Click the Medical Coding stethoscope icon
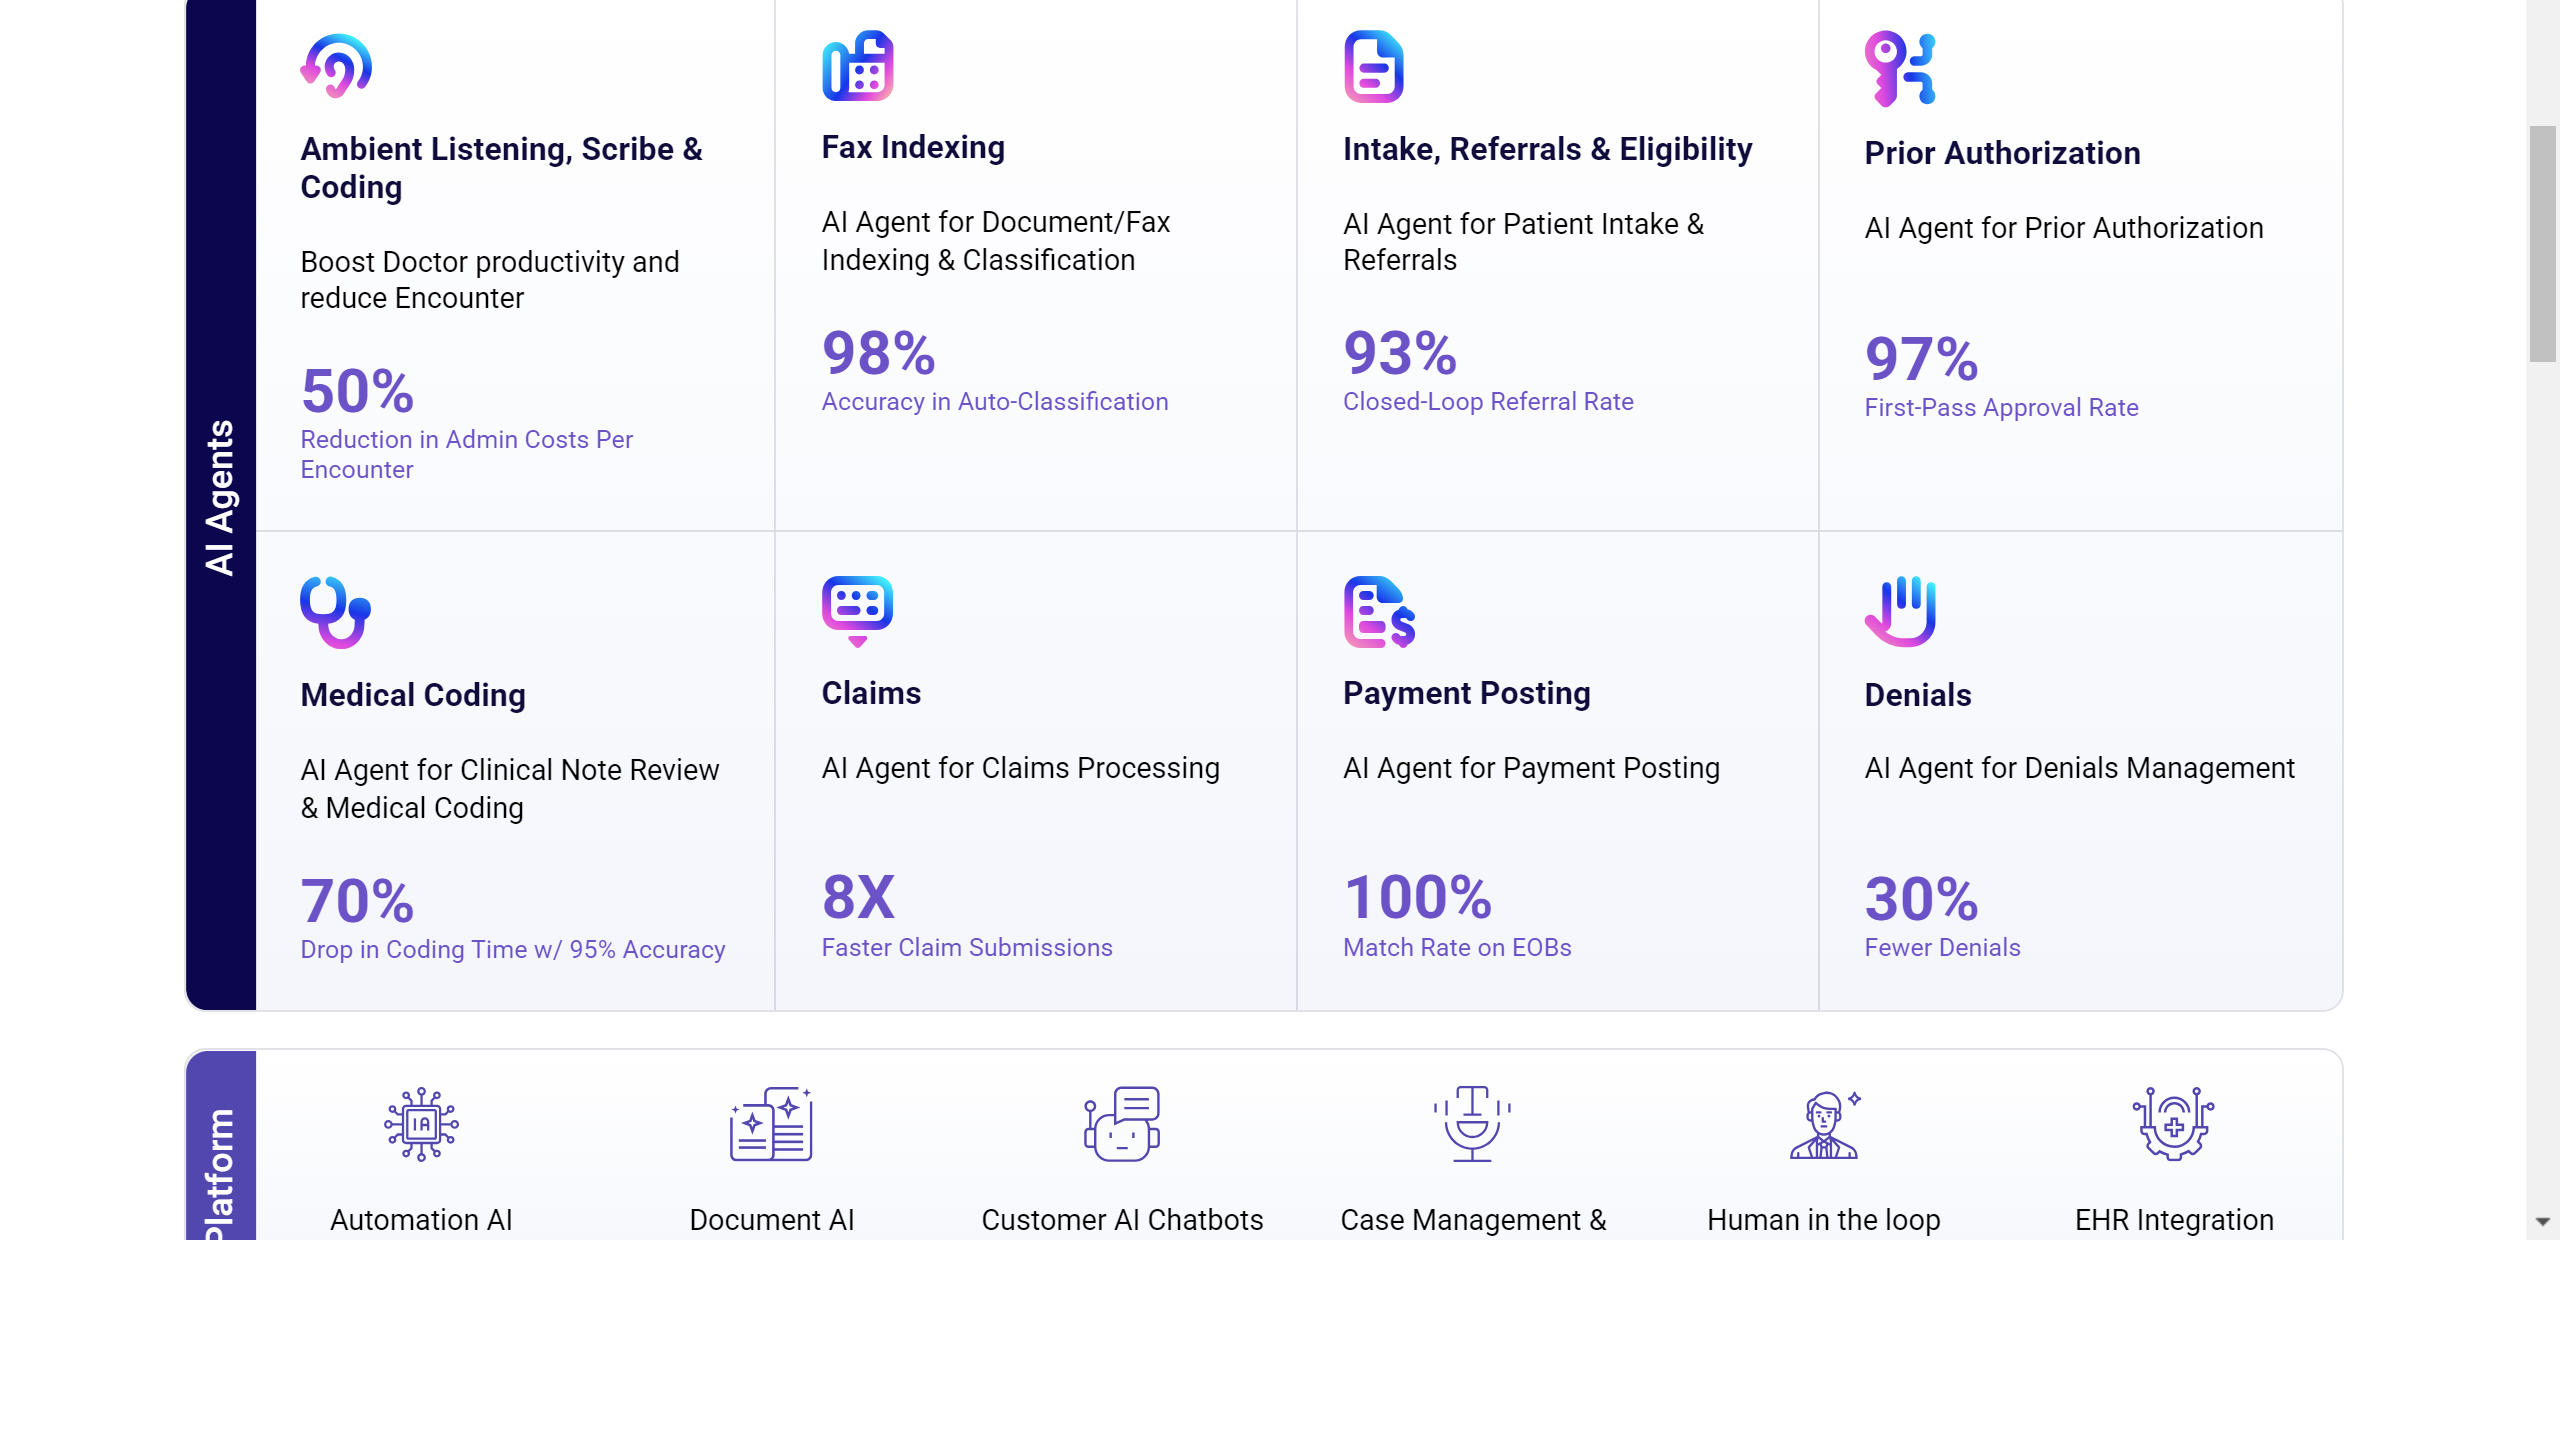The height and width of the screenshot is (1440, 2560). [x=336, y=612]
